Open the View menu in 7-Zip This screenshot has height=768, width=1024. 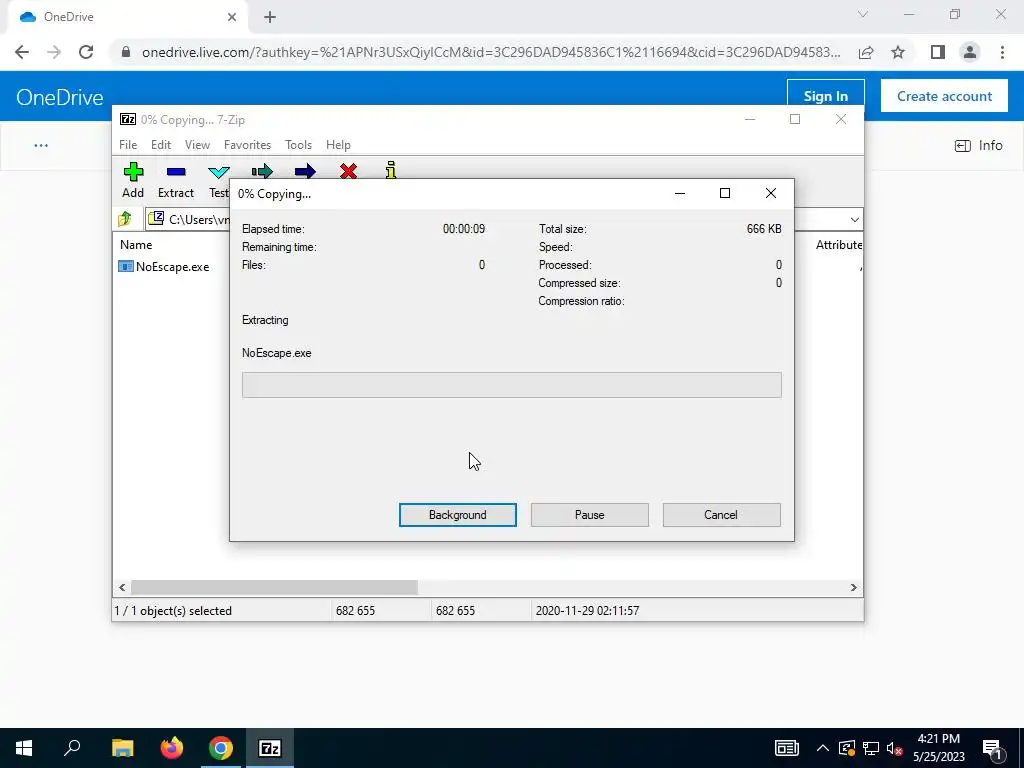[x=197, y=145]
